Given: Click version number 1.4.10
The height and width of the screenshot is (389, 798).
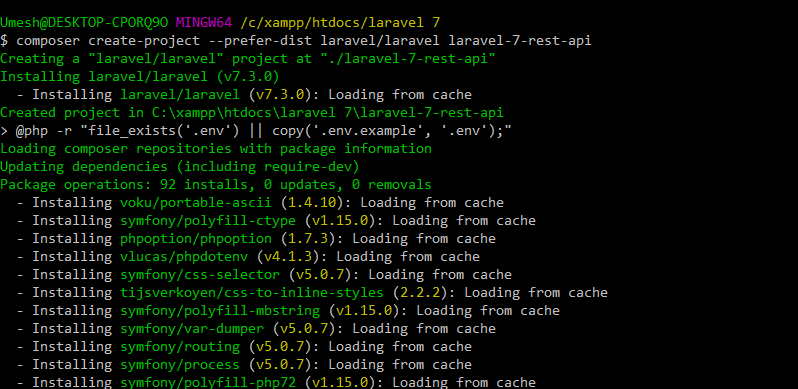Looking at the screenshot, I should click(312, 203).
